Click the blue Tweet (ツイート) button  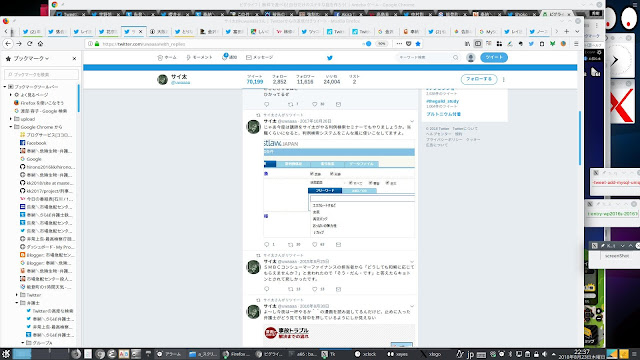pos(494,58)
